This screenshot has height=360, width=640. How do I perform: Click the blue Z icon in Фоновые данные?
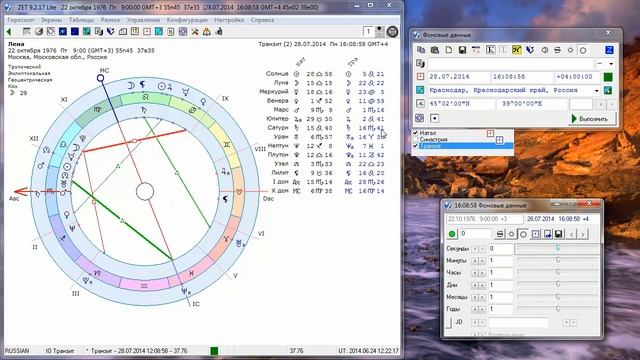point(609,50)
